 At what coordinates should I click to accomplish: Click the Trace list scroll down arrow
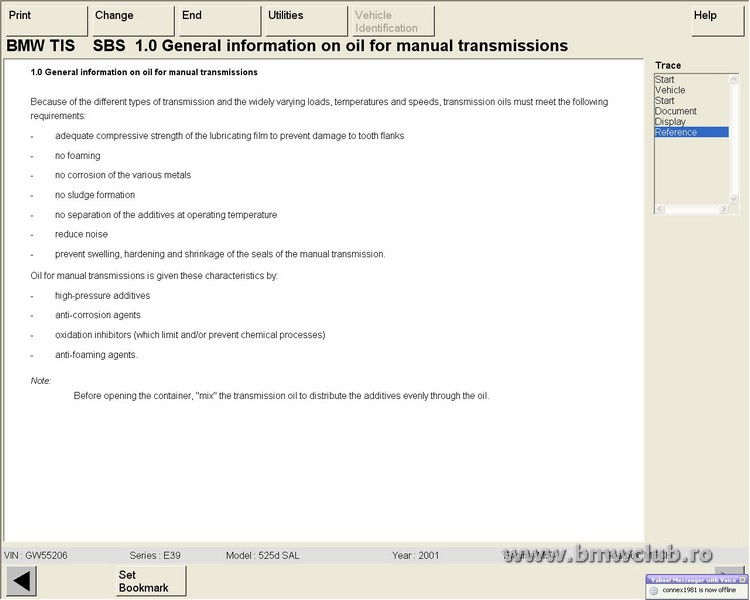[x=734, y=199]
